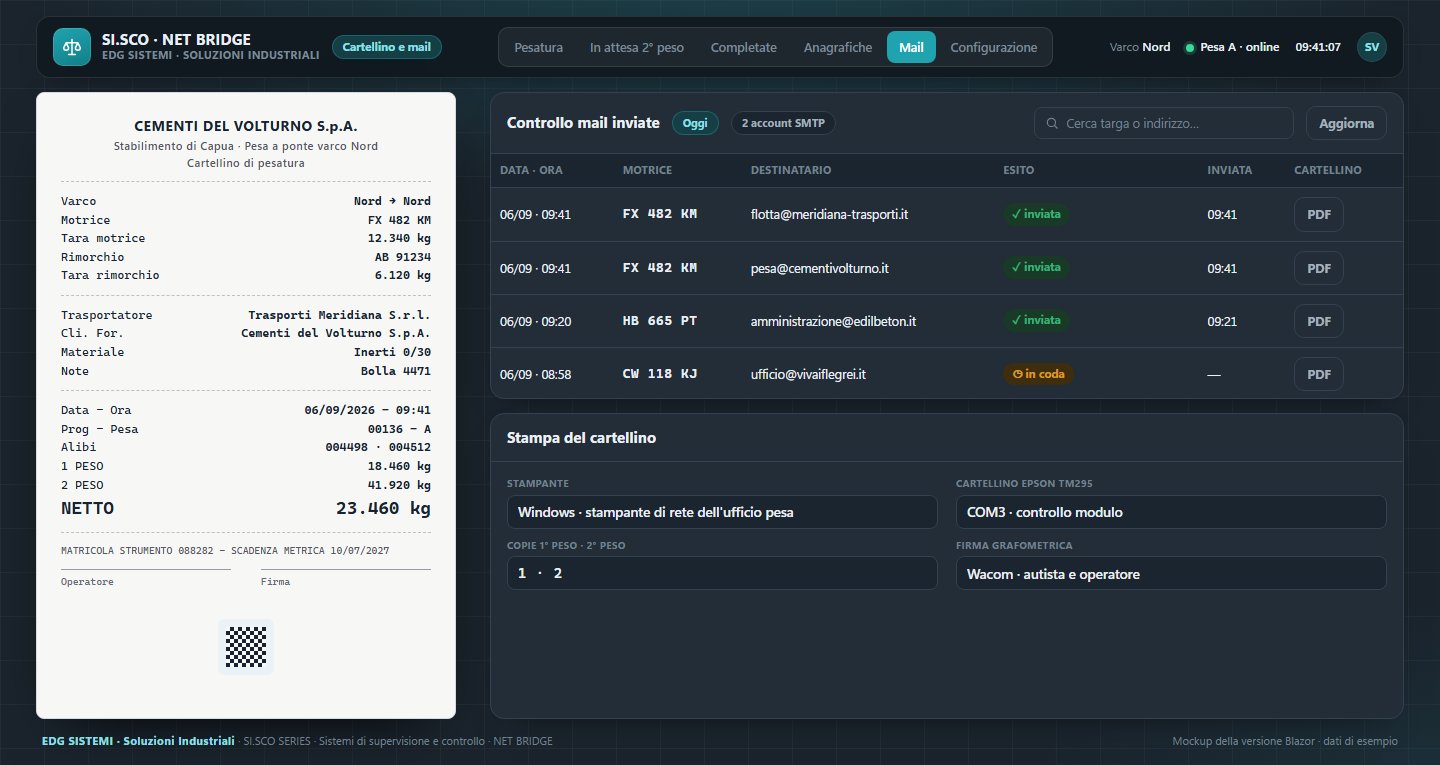Click the green Pesa A online status dot
Screen dimensions: 1440x765
[x=1189, y=48]
